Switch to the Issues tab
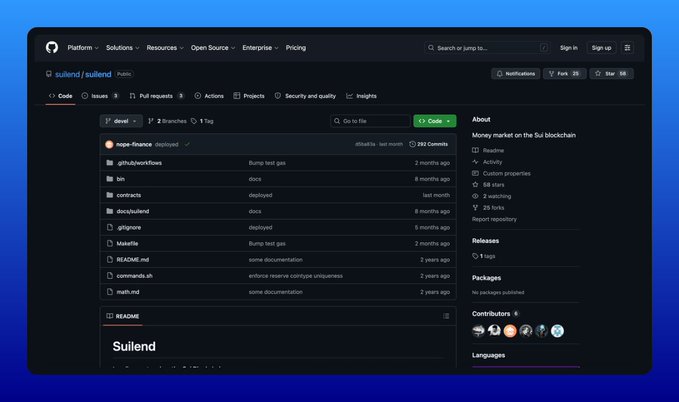Screen dimensions: 679x402 [x=99, y=96]
